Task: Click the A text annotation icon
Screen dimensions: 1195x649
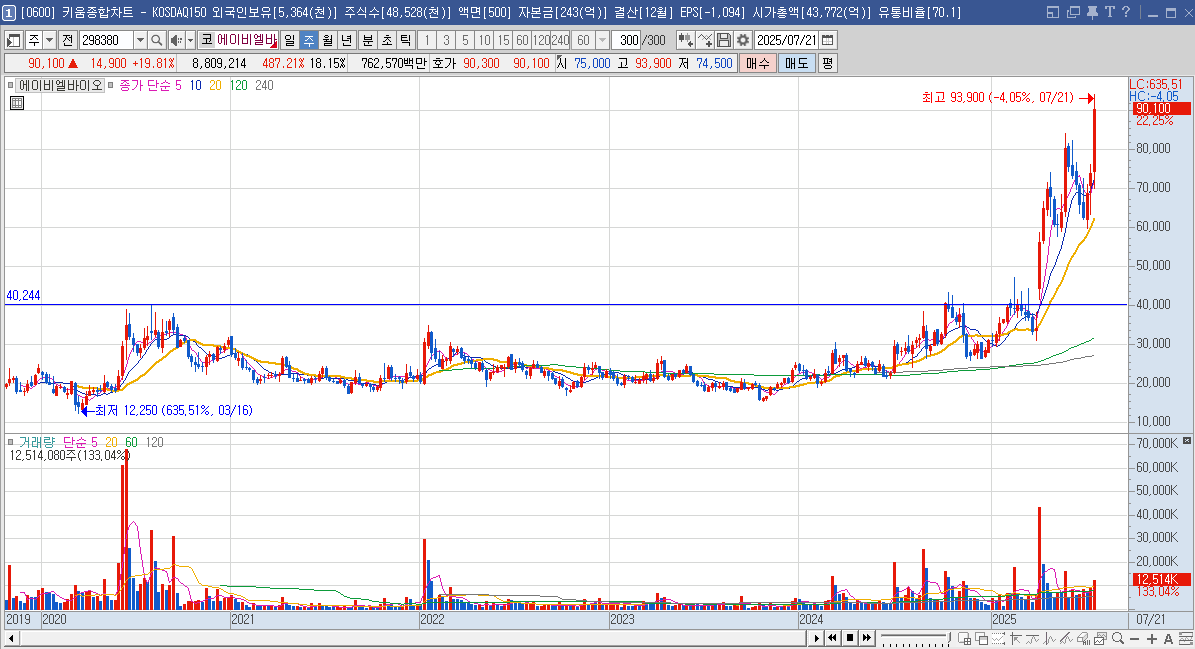Action: 1168,638
